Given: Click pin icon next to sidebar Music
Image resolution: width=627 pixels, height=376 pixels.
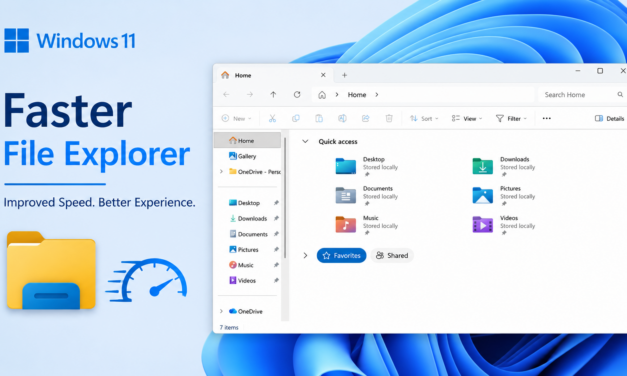Looking at the screenshot, I should (x=276, y=265).
